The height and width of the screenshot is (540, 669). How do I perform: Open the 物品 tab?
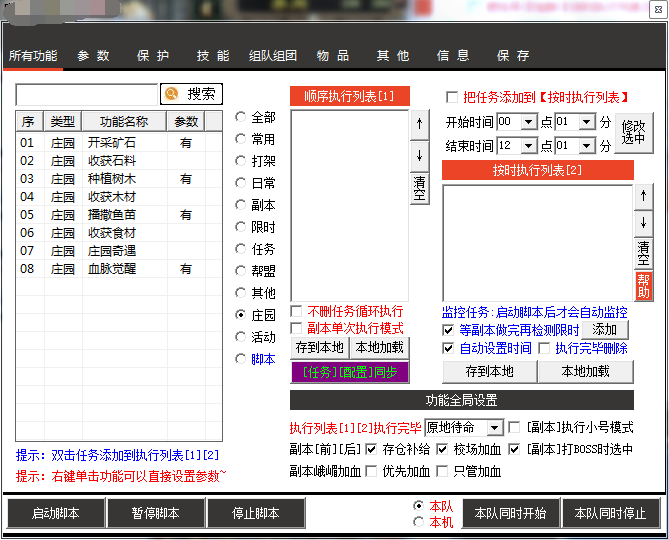pyautogui.click(x=333, y=56)
